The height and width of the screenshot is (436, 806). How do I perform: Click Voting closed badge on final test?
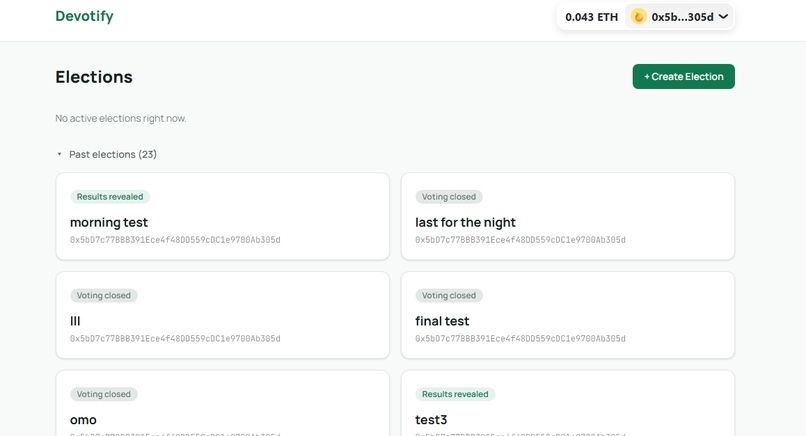pos(449,296)
